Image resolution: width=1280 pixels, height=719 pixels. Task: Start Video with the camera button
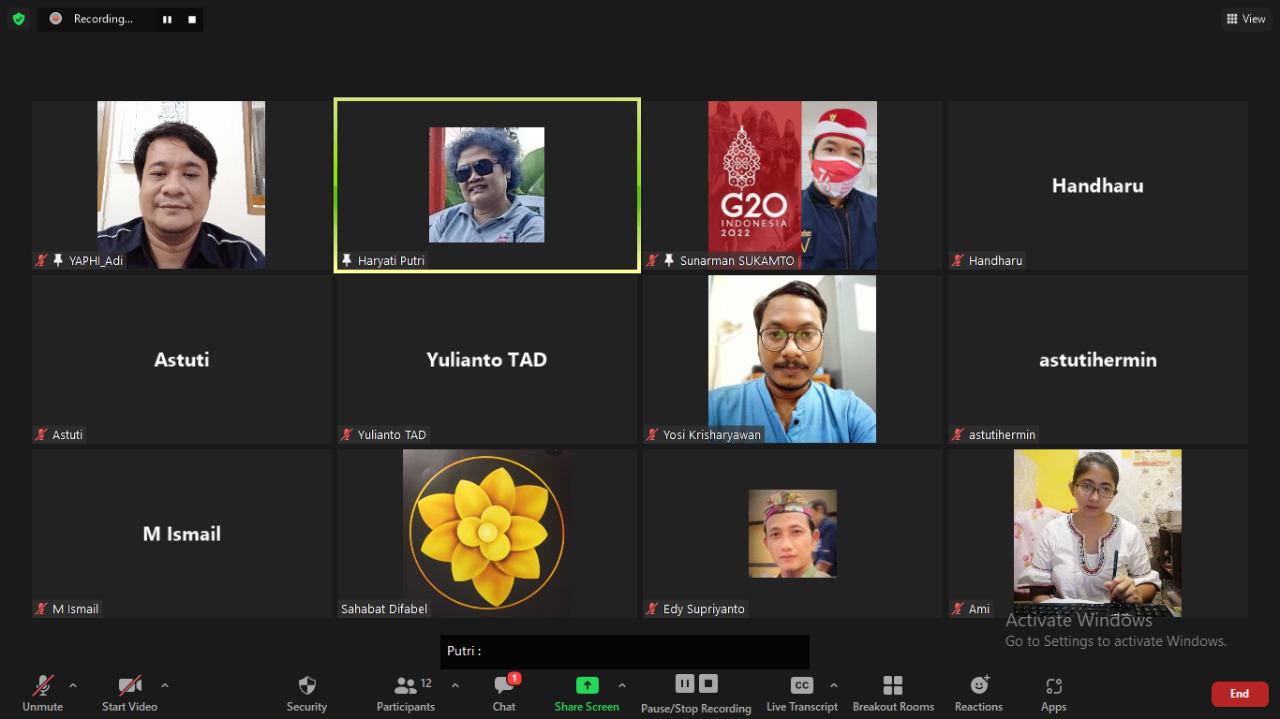(130, 693)
